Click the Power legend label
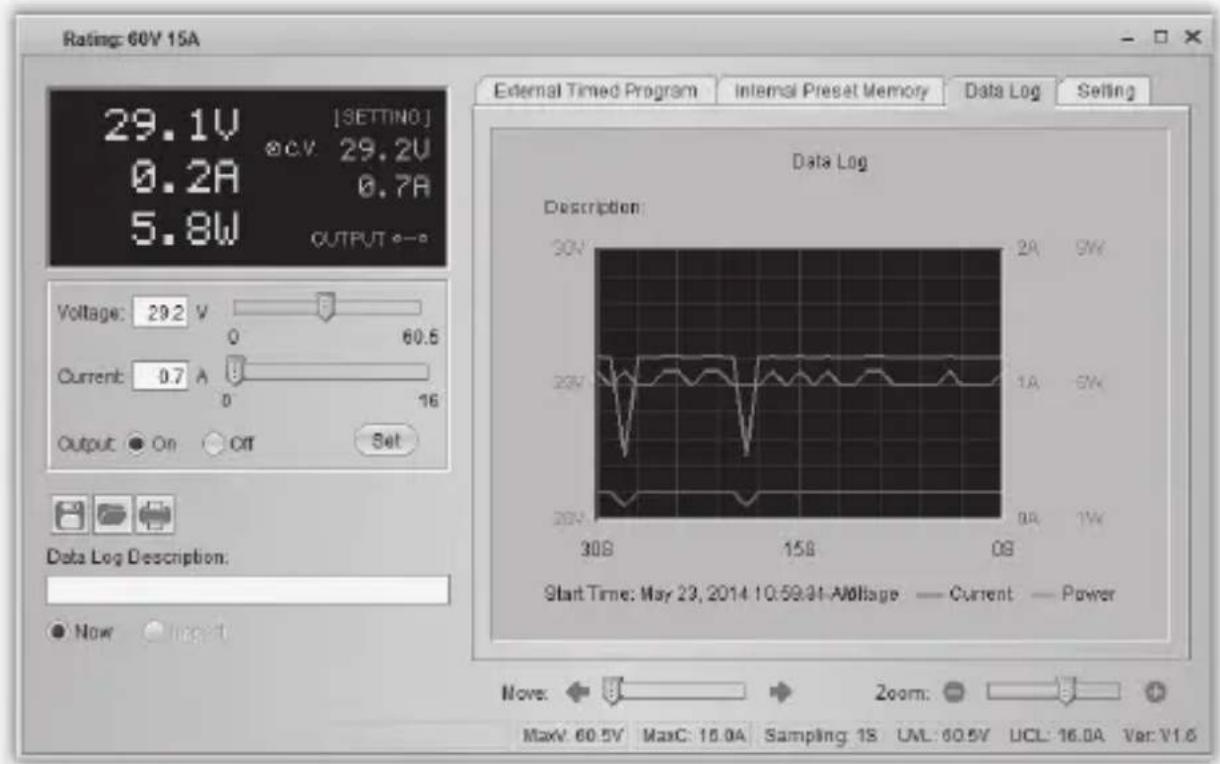Image resolution: width=1220 pixels, height=764 pixels. [x=1090, y=594]
